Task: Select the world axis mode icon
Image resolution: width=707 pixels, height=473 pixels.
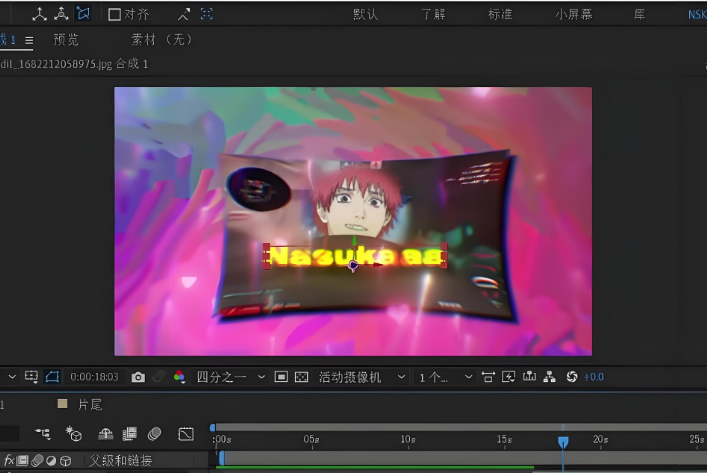Action: pyautogui.click(x=61, y=14)
